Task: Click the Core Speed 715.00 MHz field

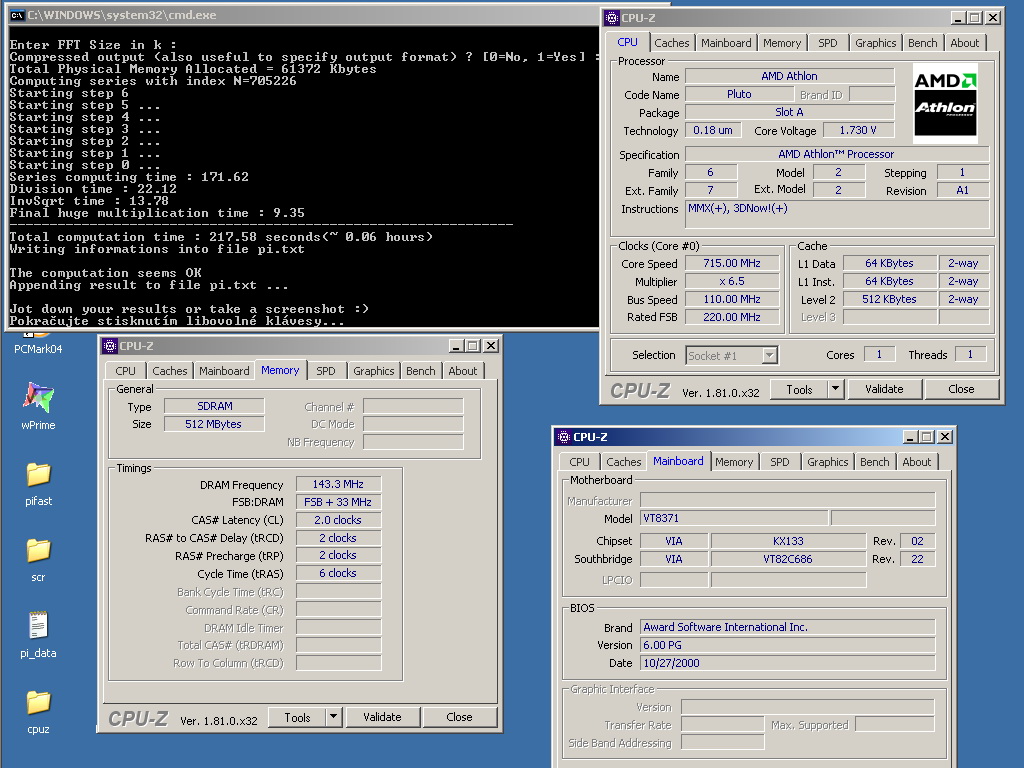Action: click(732, 263)
